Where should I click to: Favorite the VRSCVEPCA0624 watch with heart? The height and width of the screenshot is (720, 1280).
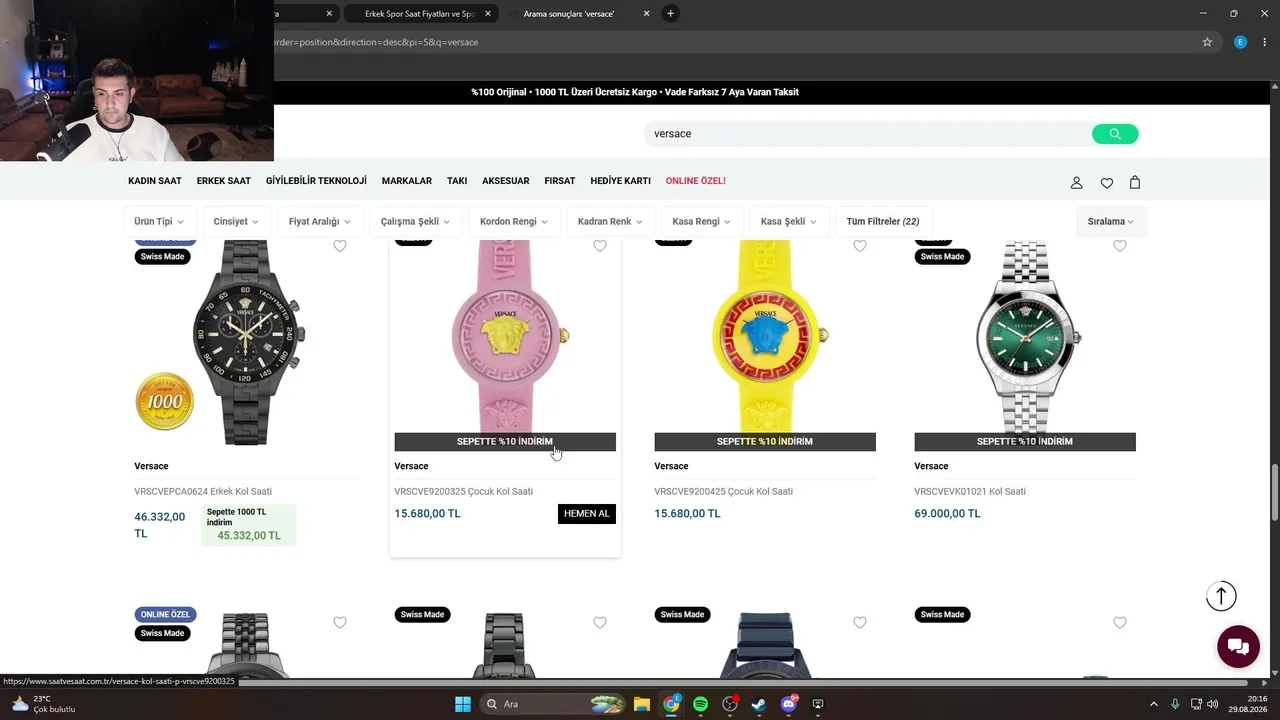[x=340, y=246]
